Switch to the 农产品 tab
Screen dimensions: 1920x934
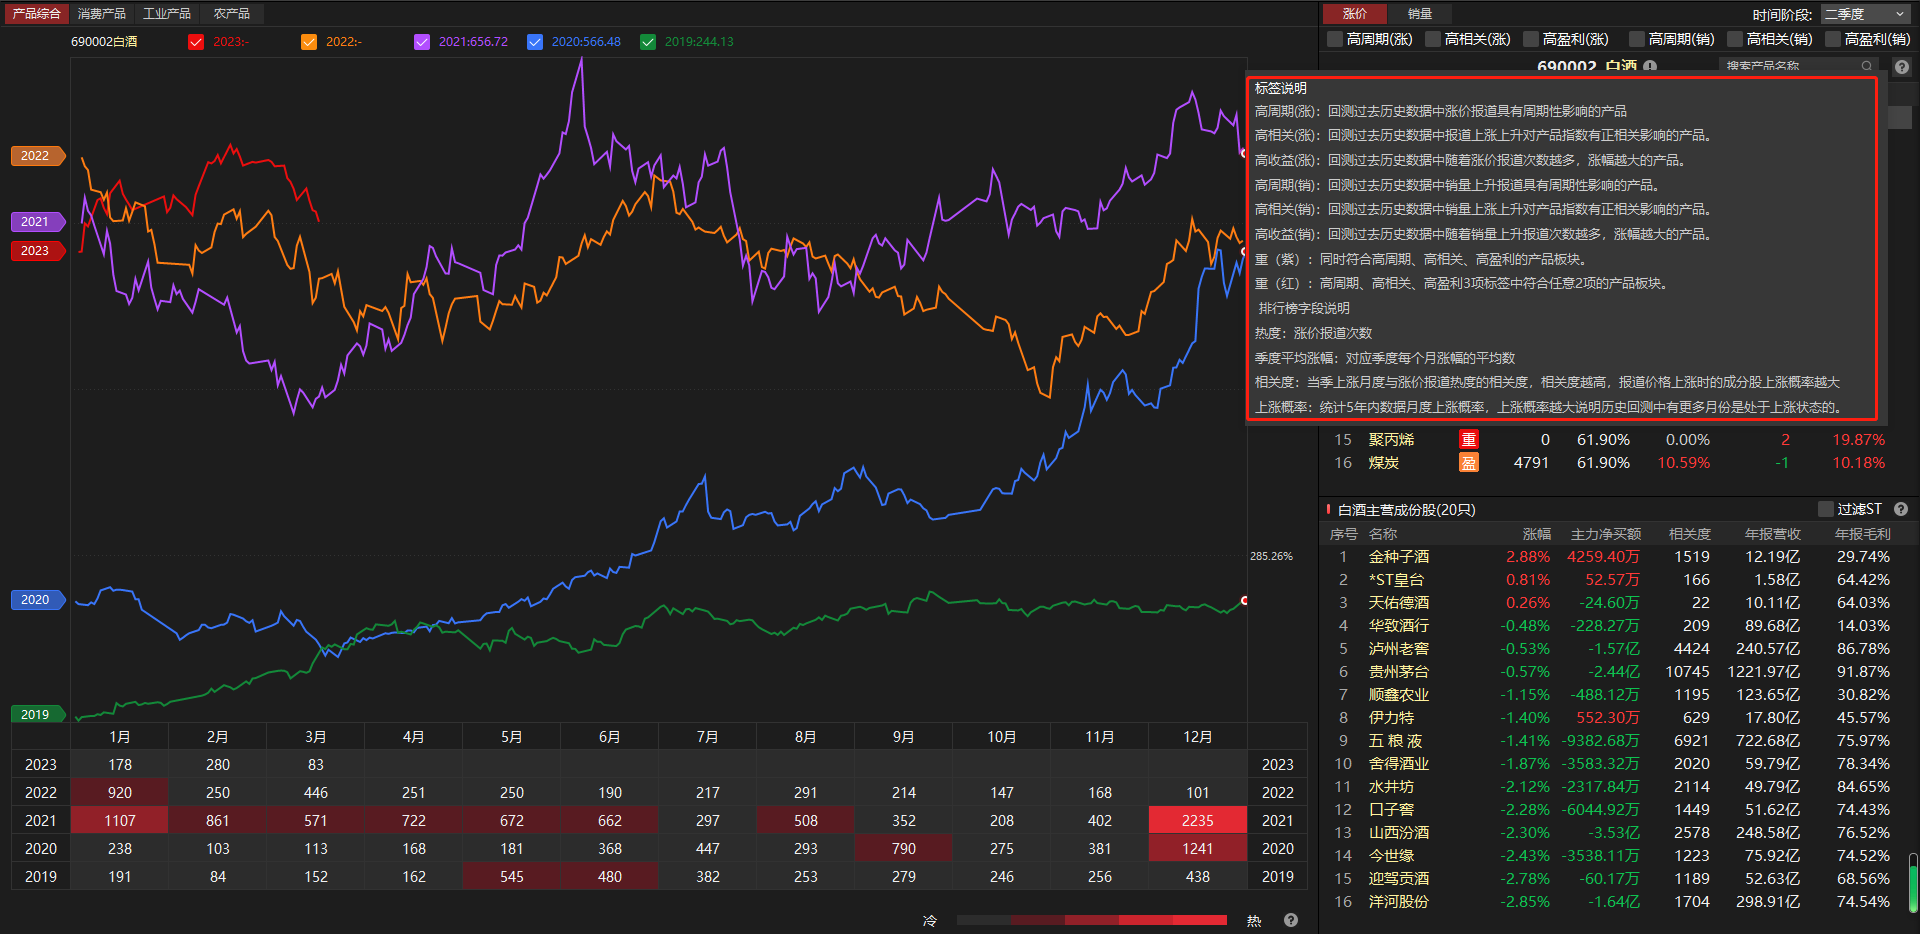click(232, 14)
